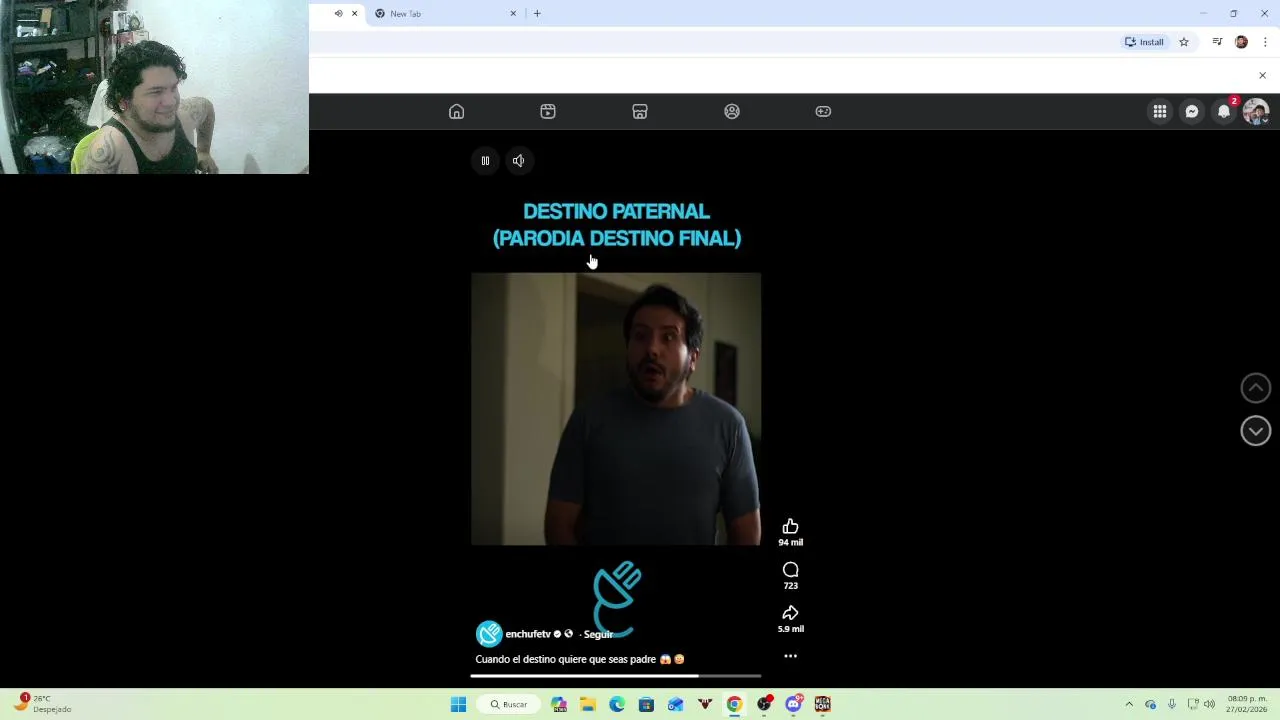Open the clock showing 08:09 p. m.
Image resolution: width=1280 pixels, height=720 pixels.
pyautogui.click(x=1247, y=704)
